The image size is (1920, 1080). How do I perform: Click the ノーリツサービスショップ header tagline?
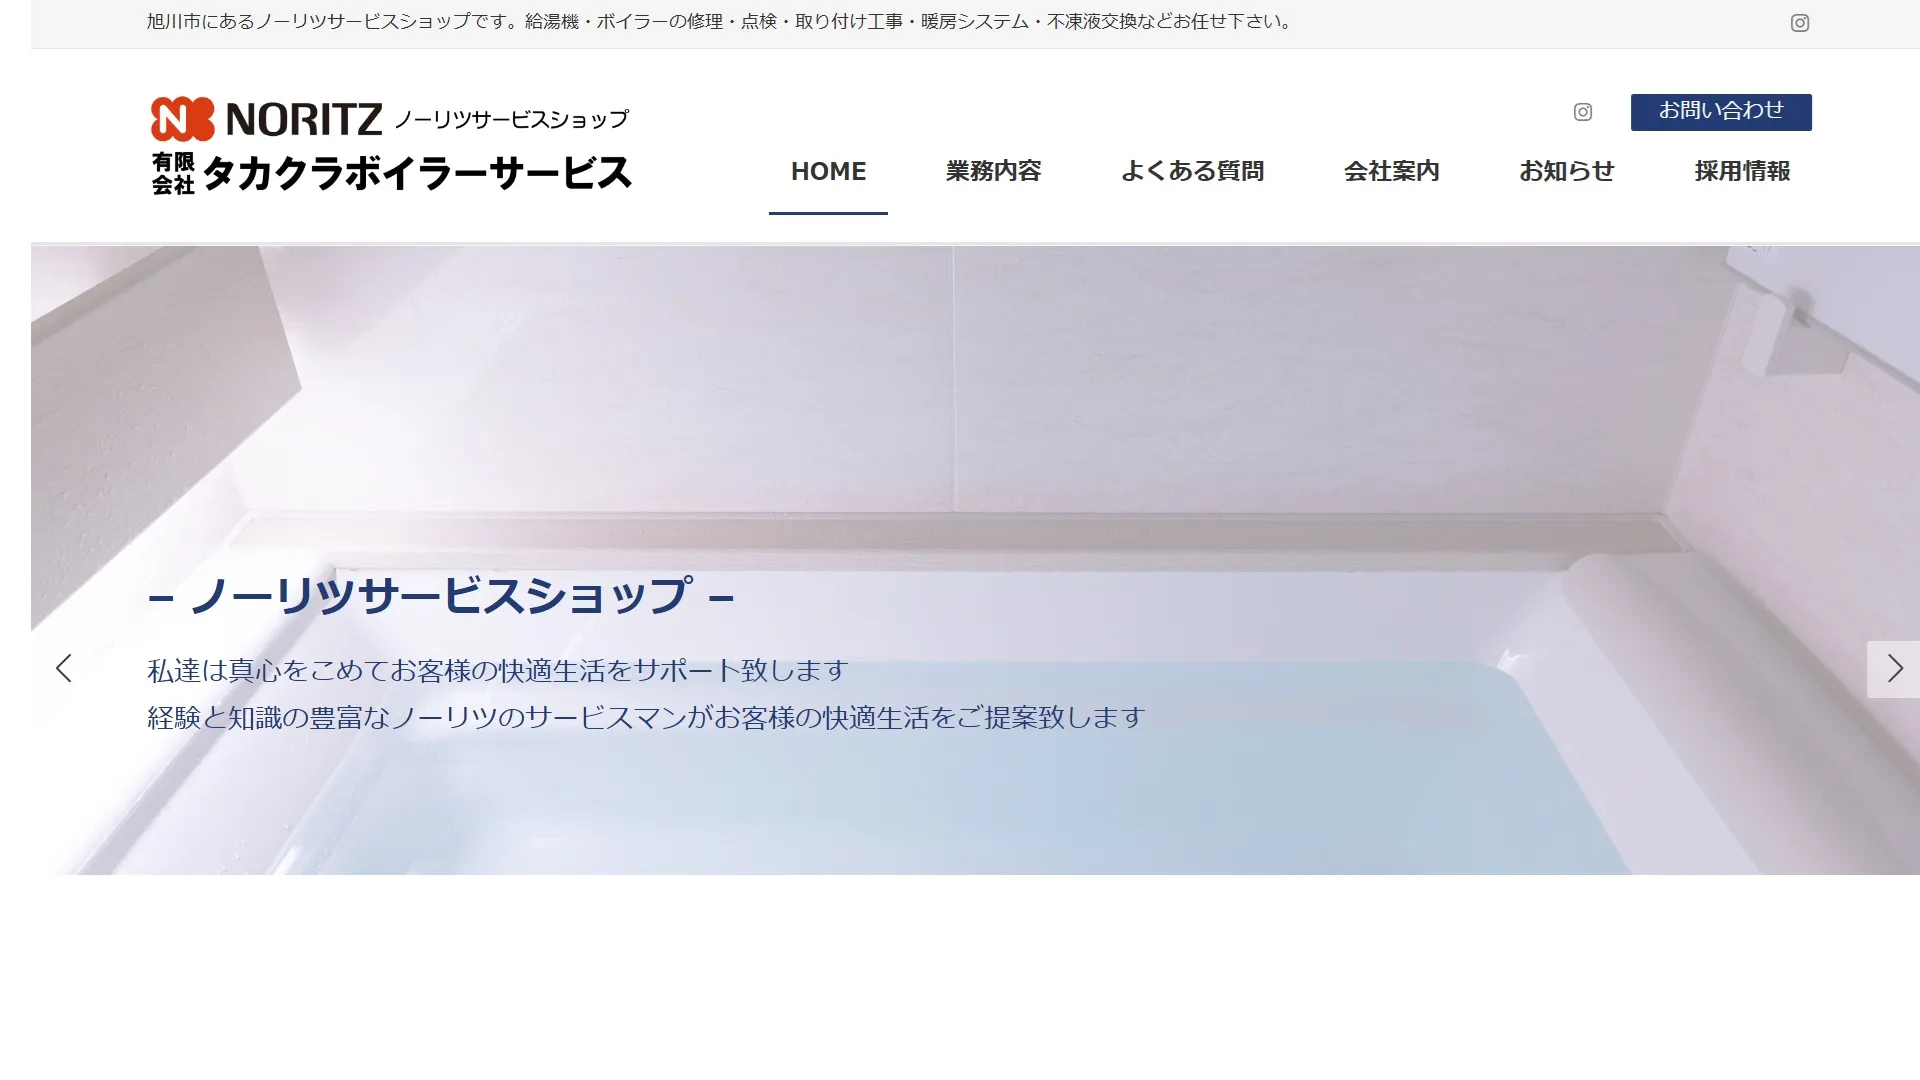pyautogui.click(x=512, y=120)
